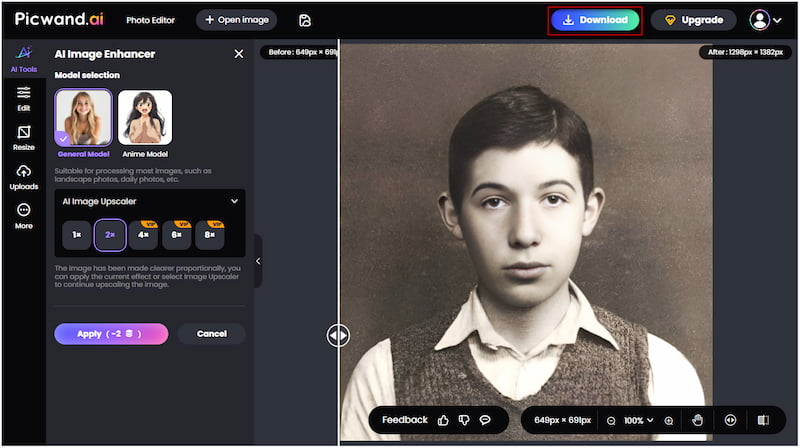Collapse the AI Image Upscaler section
Screen dimensions: 800x448
[x=234, y=201]
